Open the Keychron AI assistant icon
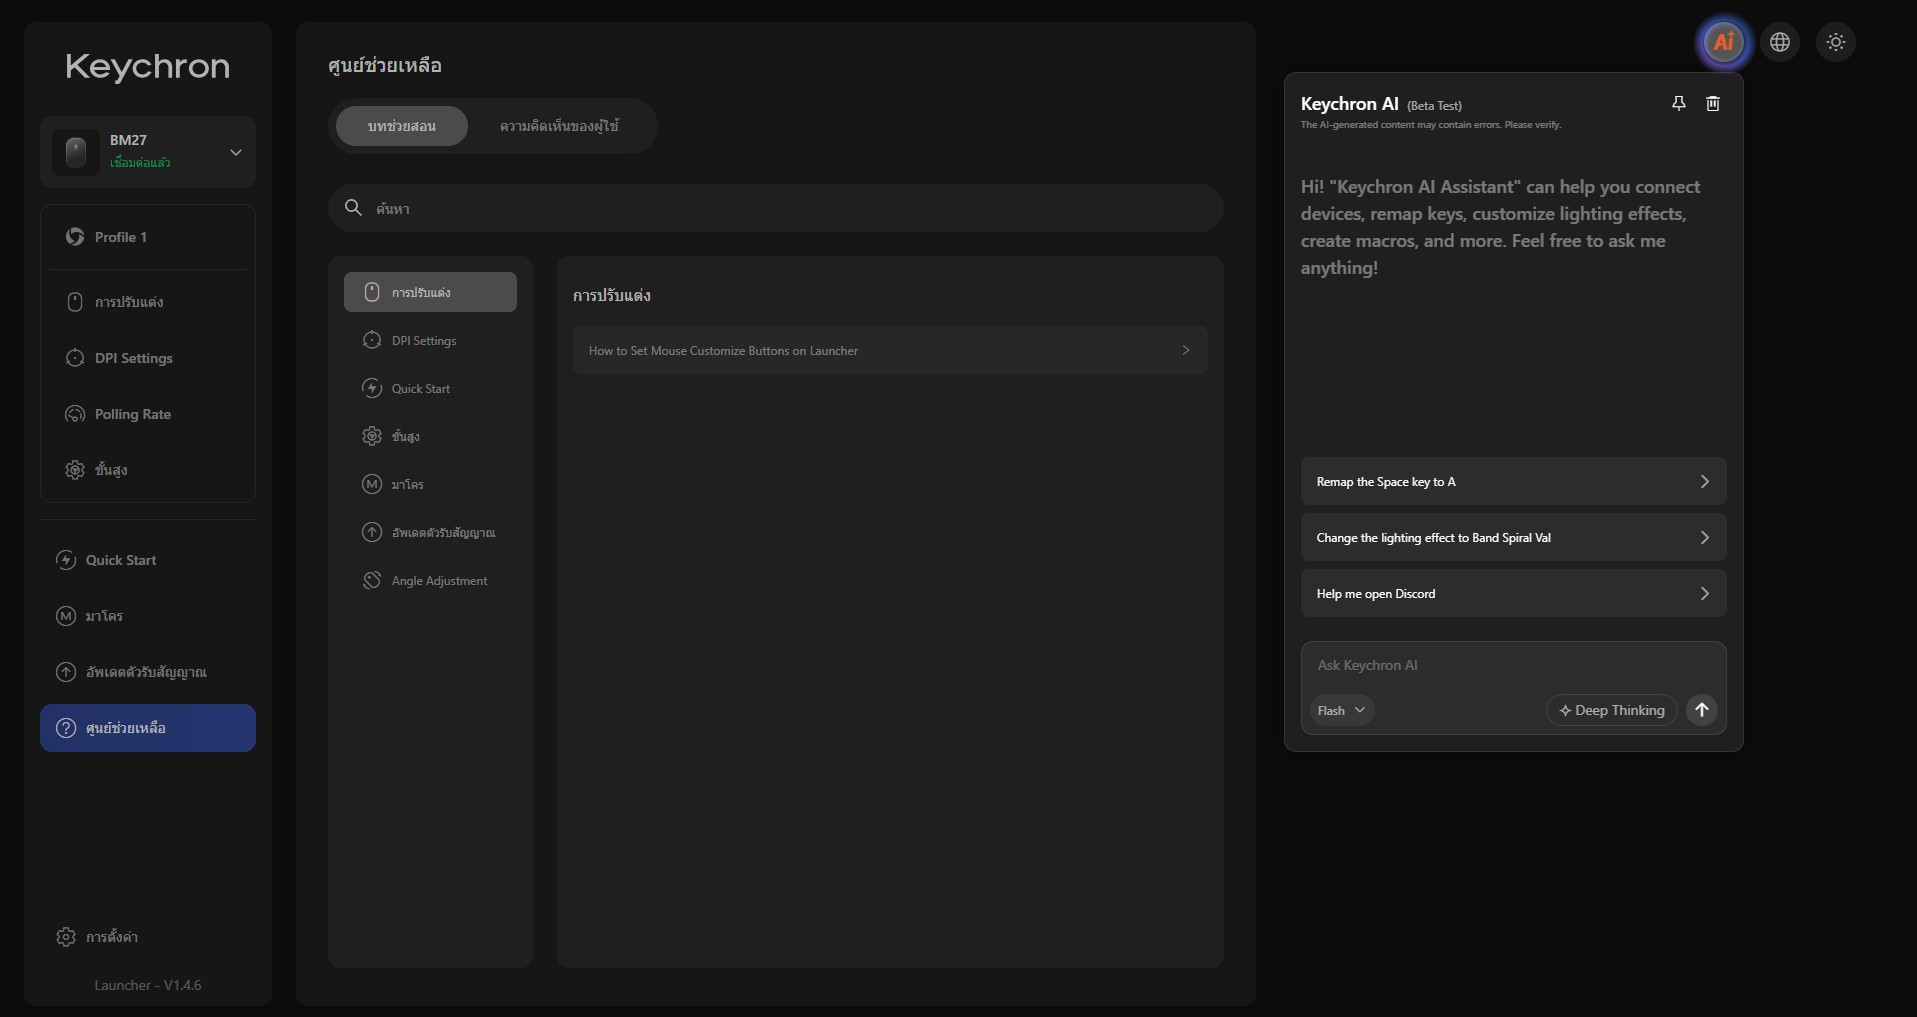 1724,42
